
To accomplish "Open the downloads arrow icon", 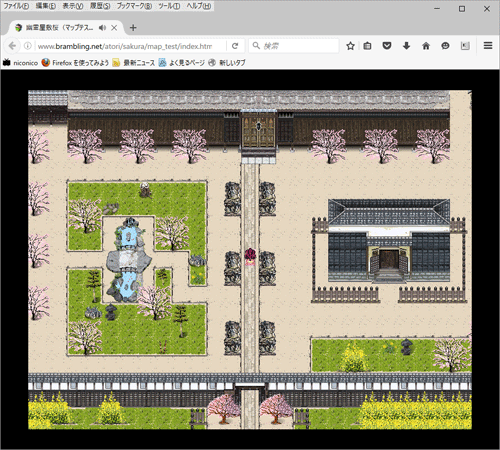I will pyautogui.click(x=406, y=46).
